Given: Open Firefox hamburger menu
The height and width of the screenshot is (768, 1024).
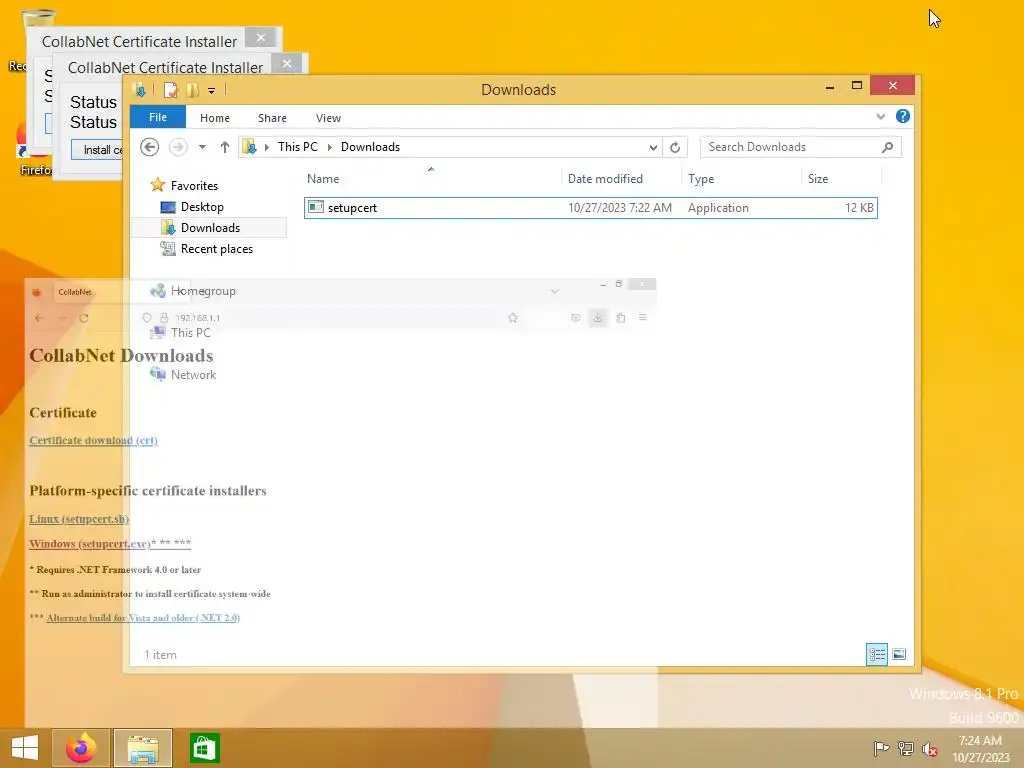Looking at the screenshot, I should tap(643, 317).
